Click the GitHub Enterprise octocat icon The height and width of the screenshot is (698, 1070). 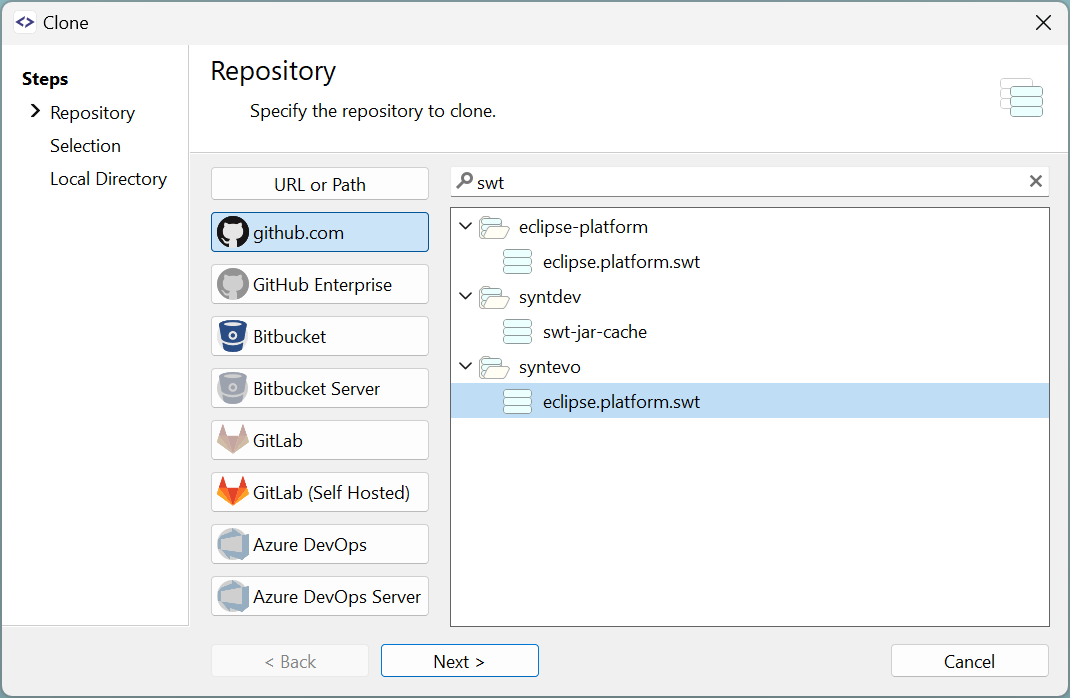(231, 284)
